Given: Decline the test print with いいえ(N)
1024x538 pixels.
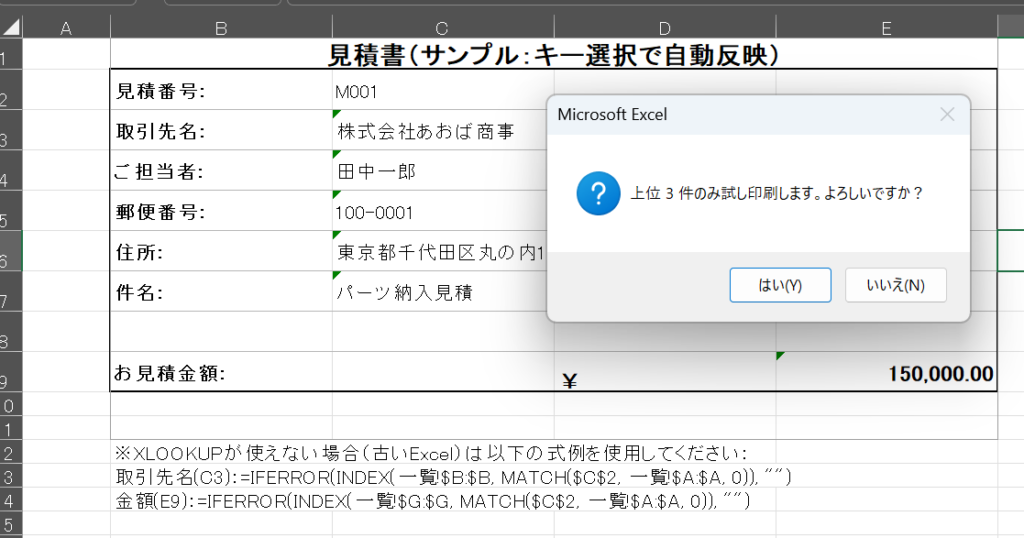Looking at the screenshot, I should 895,285.
